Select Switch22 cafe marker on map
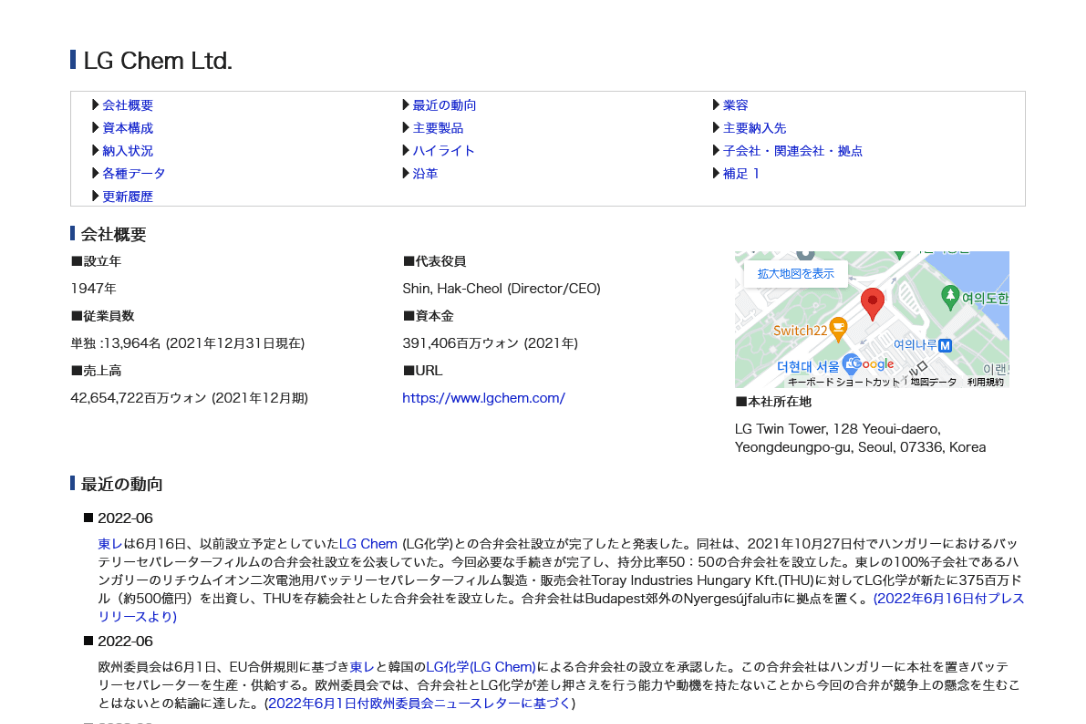The image size is (1086, 724). pos(838,330)
